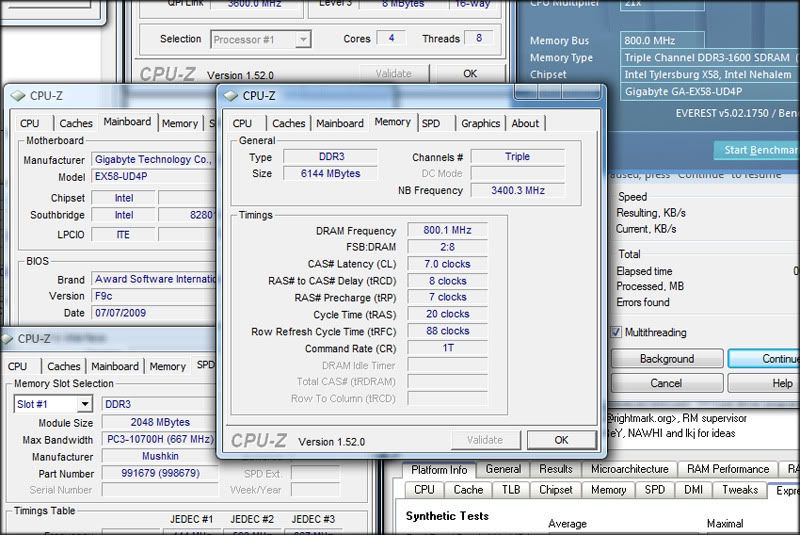
Task: Click the Part Number value 991679 (998679)
Action: 160,473
